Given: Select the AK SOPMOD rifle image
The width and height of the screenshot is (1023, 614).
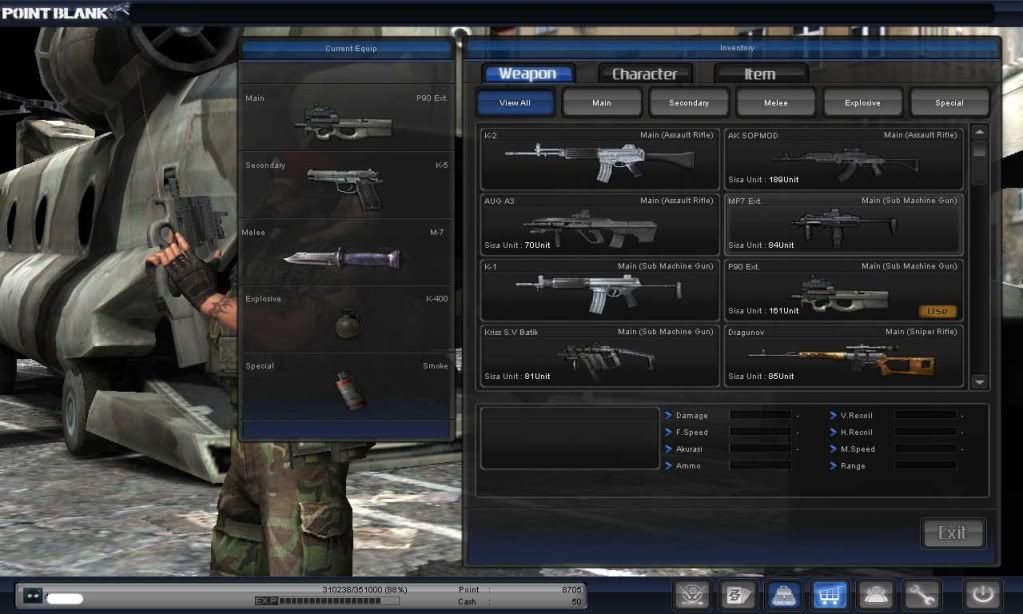Looking at the screenshot, I should (846, 162).
